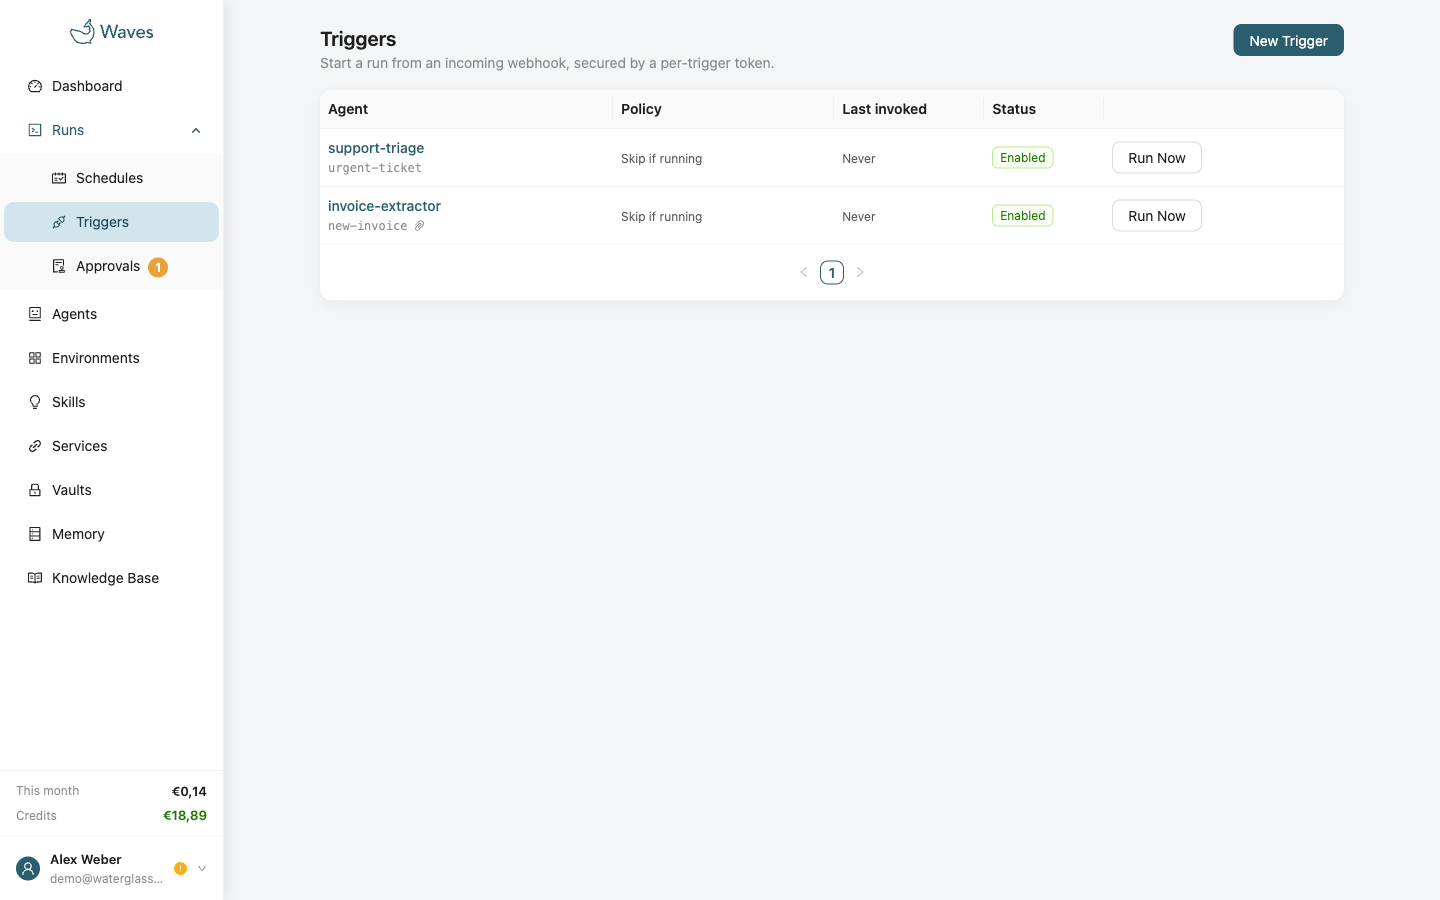Click Enabled status for support-triage
This screenshot has width=1440, height=900.
(1023, 158)
